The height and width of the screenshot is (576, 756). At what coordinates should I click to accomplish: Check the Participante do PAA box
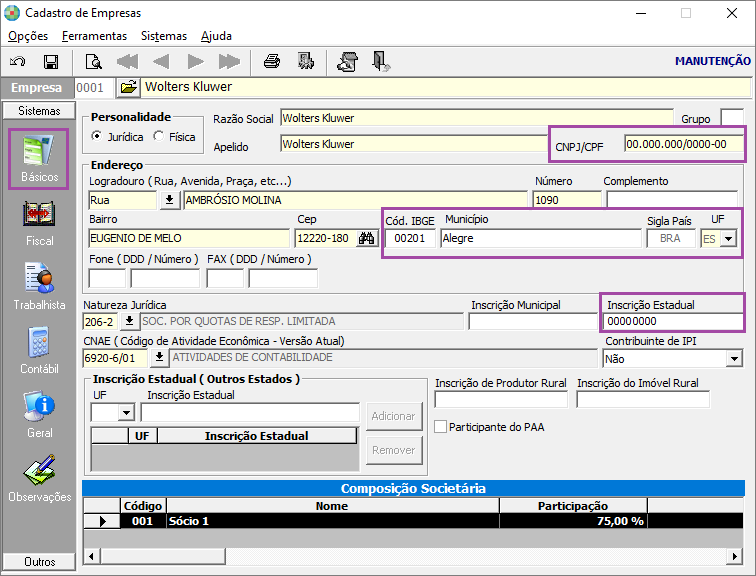pos(440,427)
